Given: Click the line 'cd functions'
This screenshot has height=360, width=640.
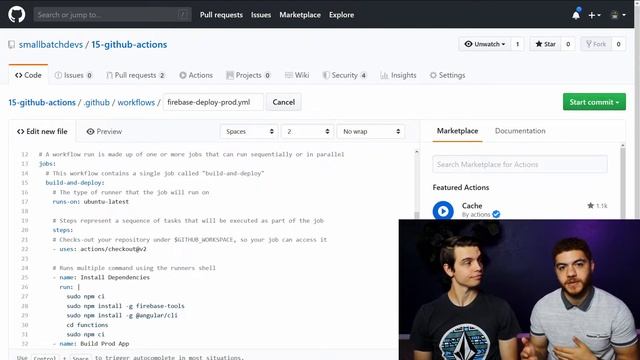Looking at the screenshot, I should 87,325.
